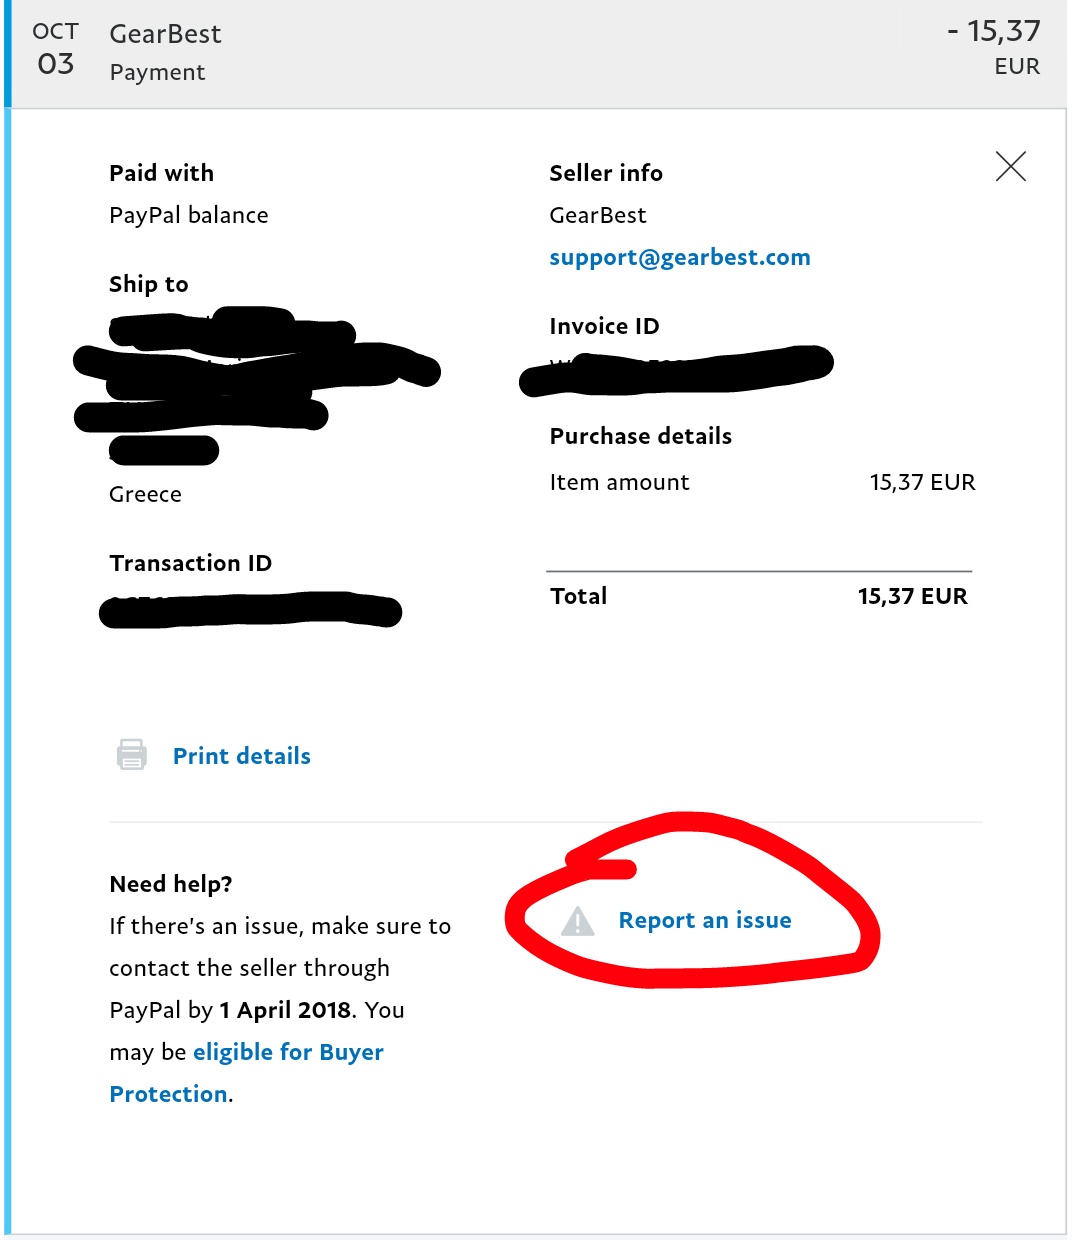Click the printer icon
Image resolution: width=1080 pixels, height=1240 pixels.
tap(132, 755)
